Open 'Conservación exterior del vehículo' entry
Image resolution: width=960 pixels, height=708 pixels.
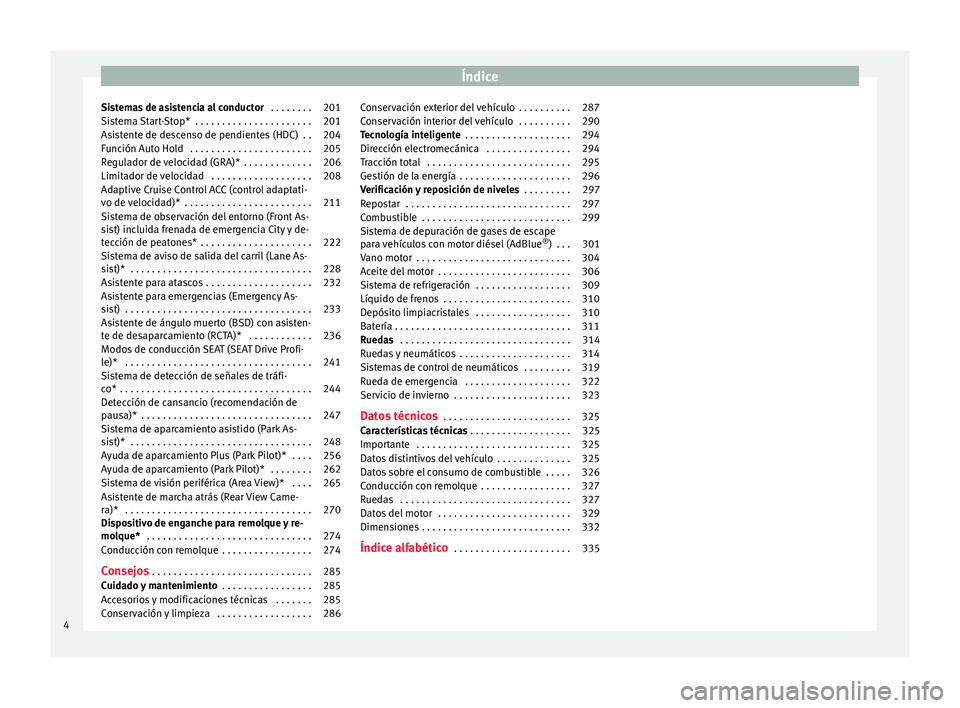coord(438,108)
